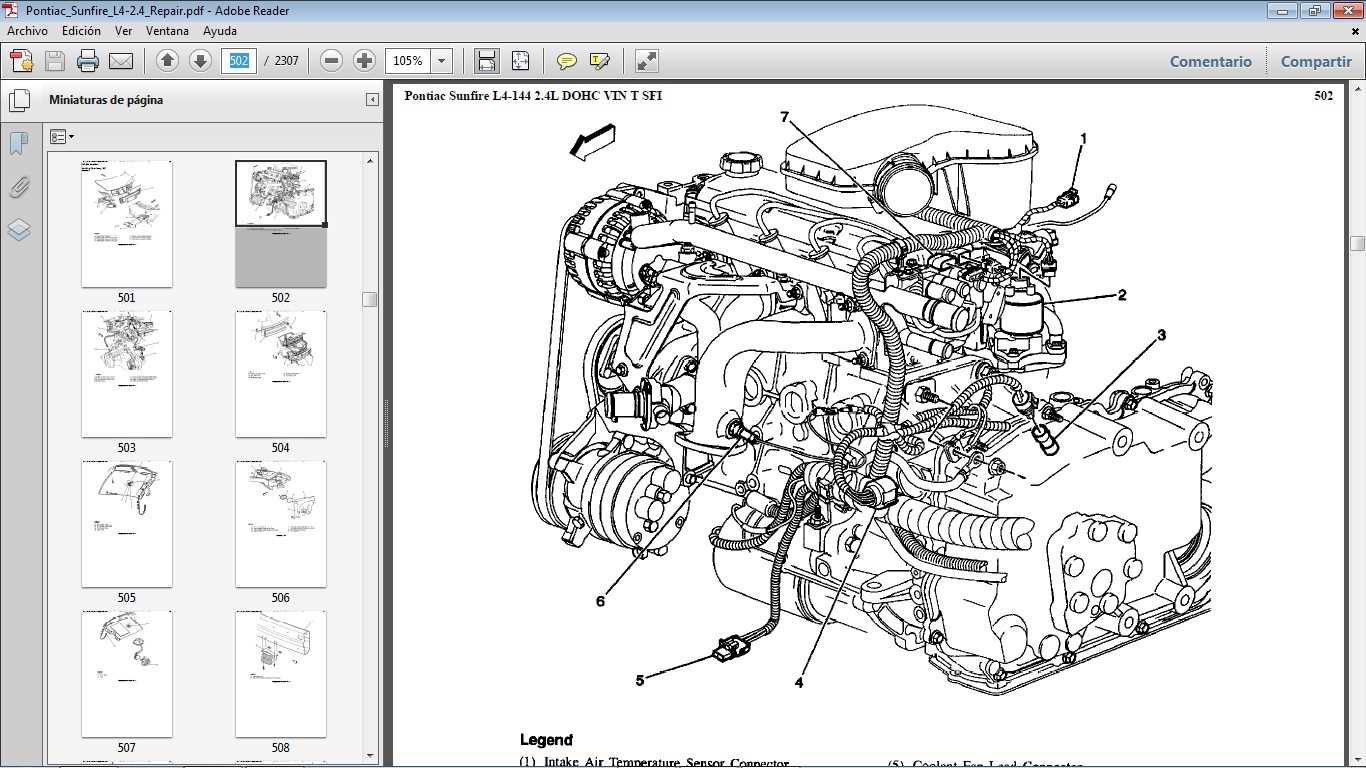Click the fit-width scrolling mode icon
The image size is (1366, 768).
click(487, 61)
